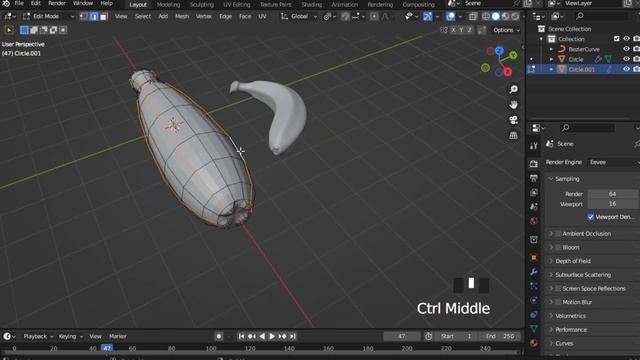Switch to solid viewport shading
The width and height of the screenshot is (640, 360).
[x=496, y=17]
